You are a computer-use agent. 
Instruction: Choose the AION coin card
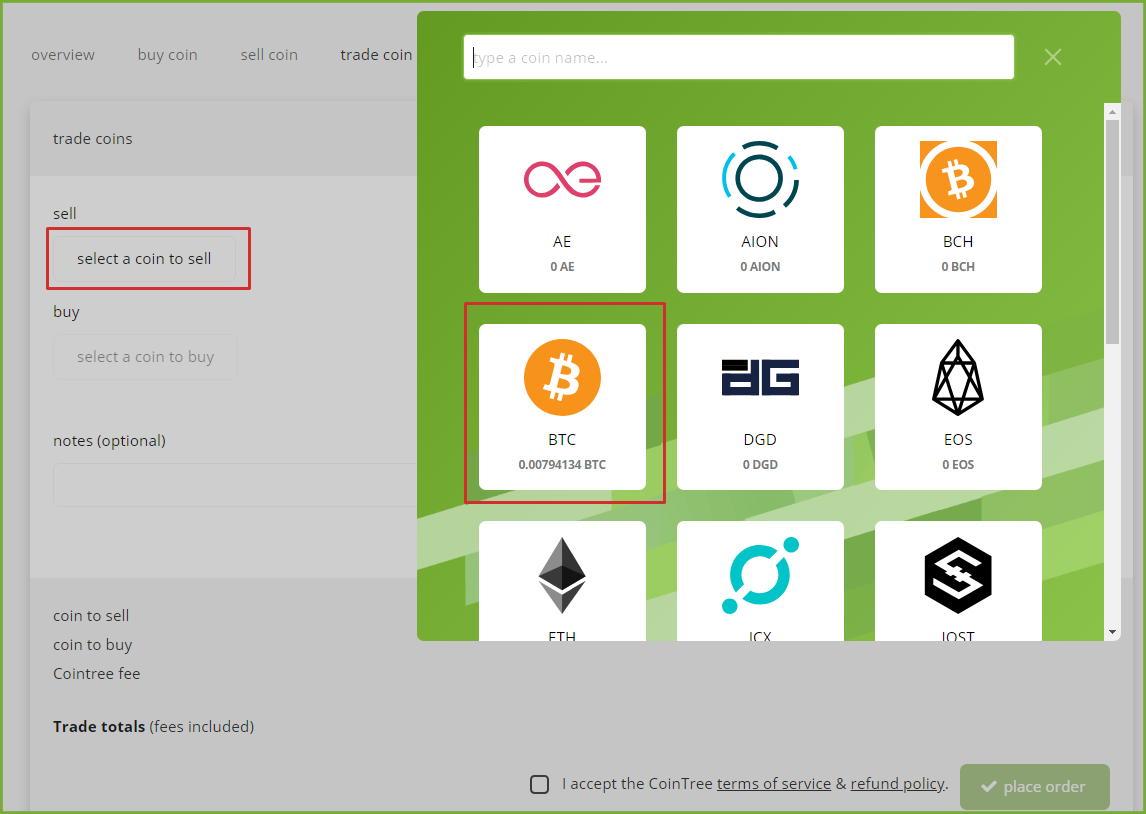coord(760,209)
